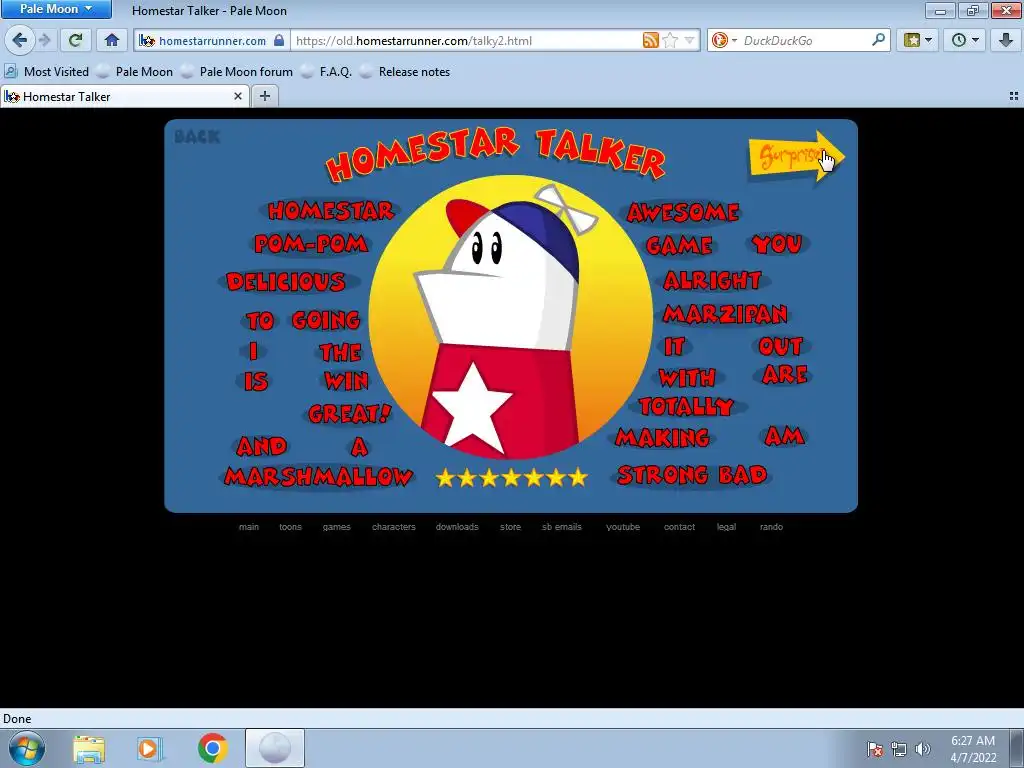Click the word WIN
The image size is (1024, 768).
point(346,381)
